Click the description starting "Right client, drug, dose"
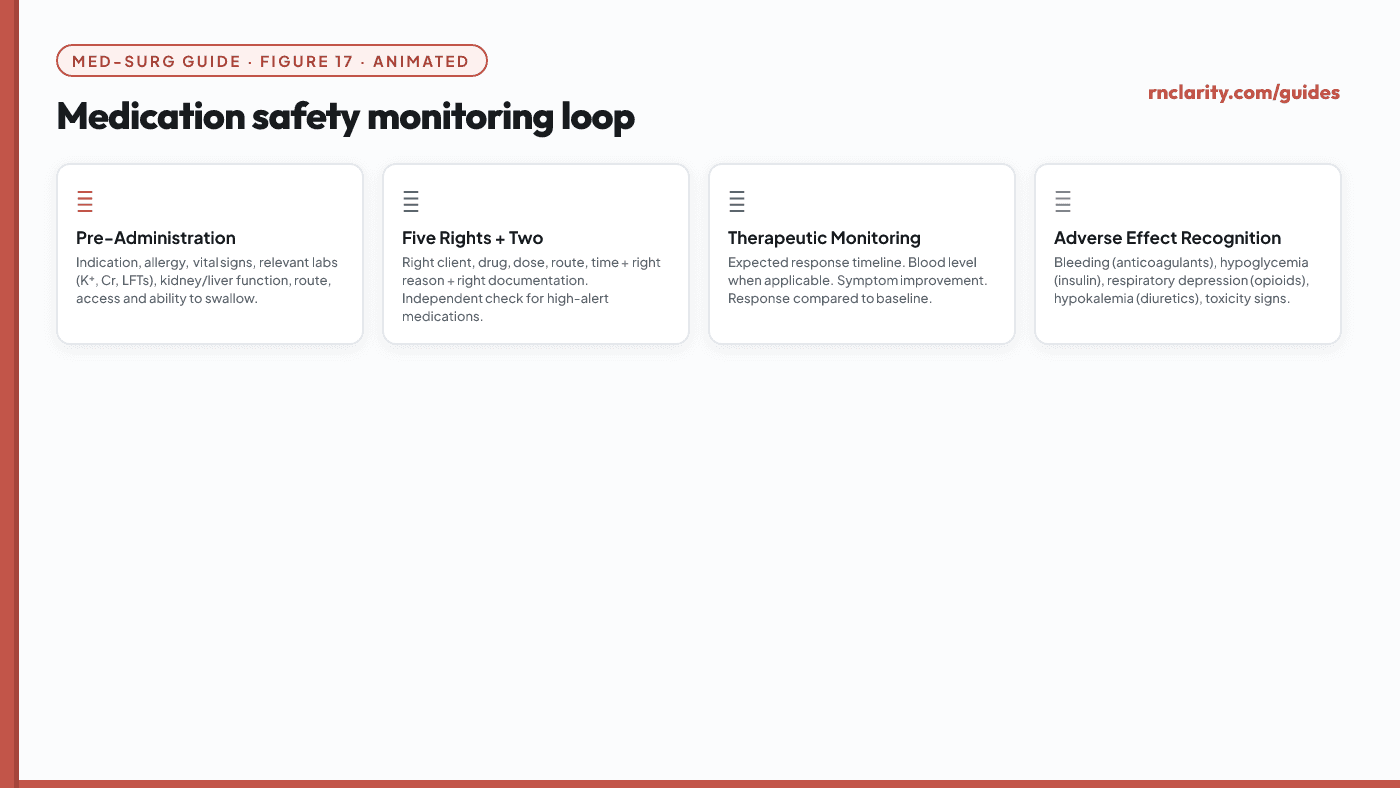 point(532,290)
